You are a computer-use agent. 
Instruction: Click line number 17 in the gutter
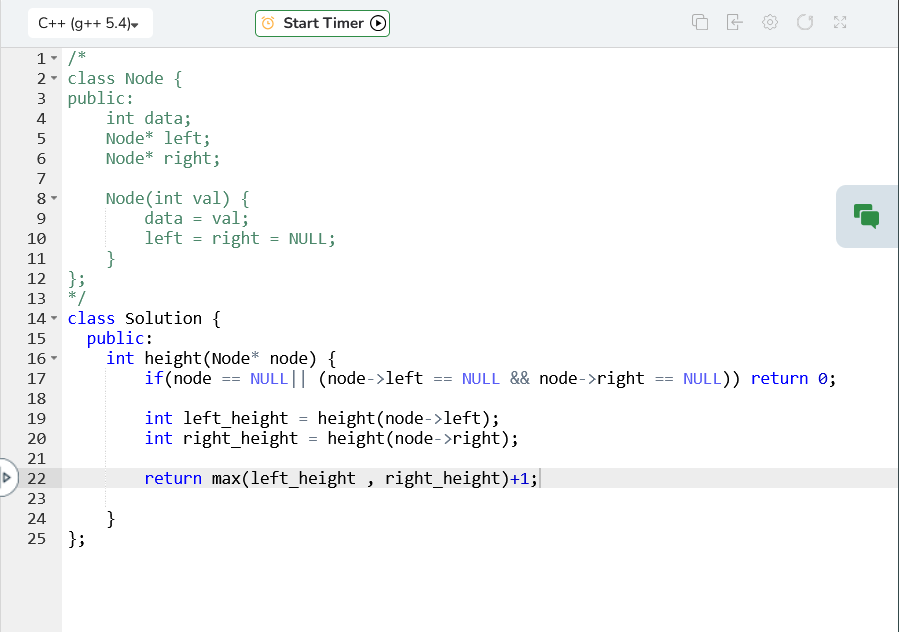(x=36, y=379)
